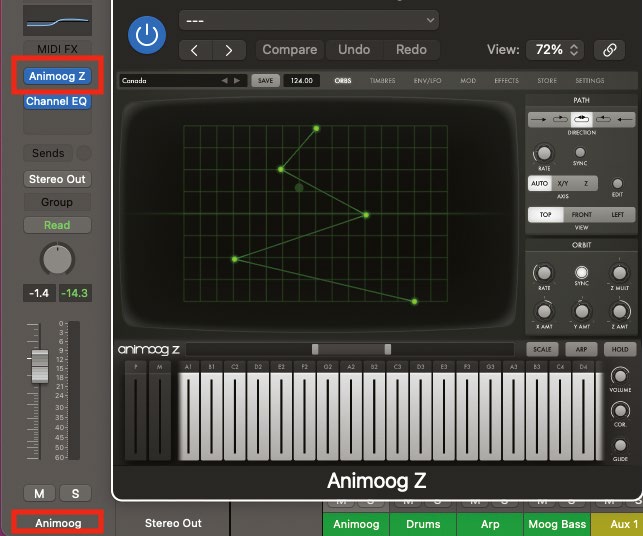The height and width of the screenshot is (536, 643).
Task: Click the Glide knob
Action: [620, 445]
